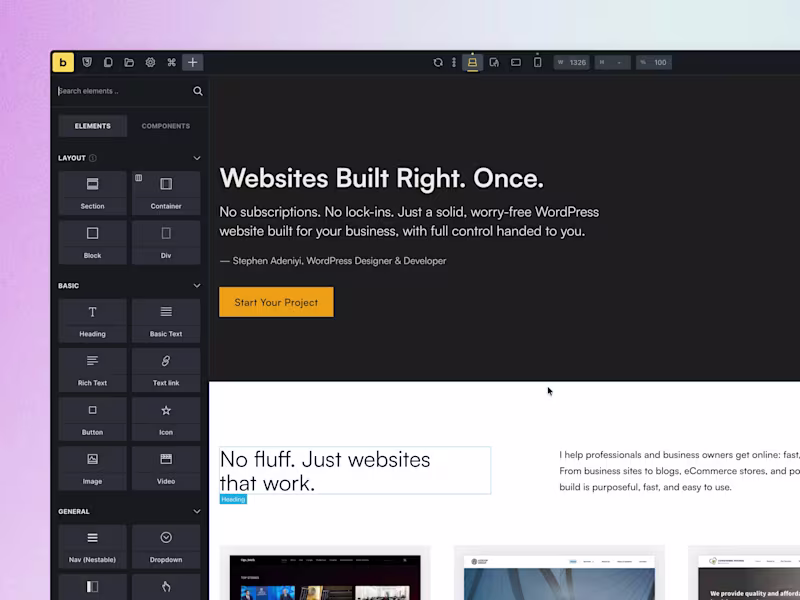800x600 pixels.
Task: Click the Layout info icon
Action: (92, 158)
